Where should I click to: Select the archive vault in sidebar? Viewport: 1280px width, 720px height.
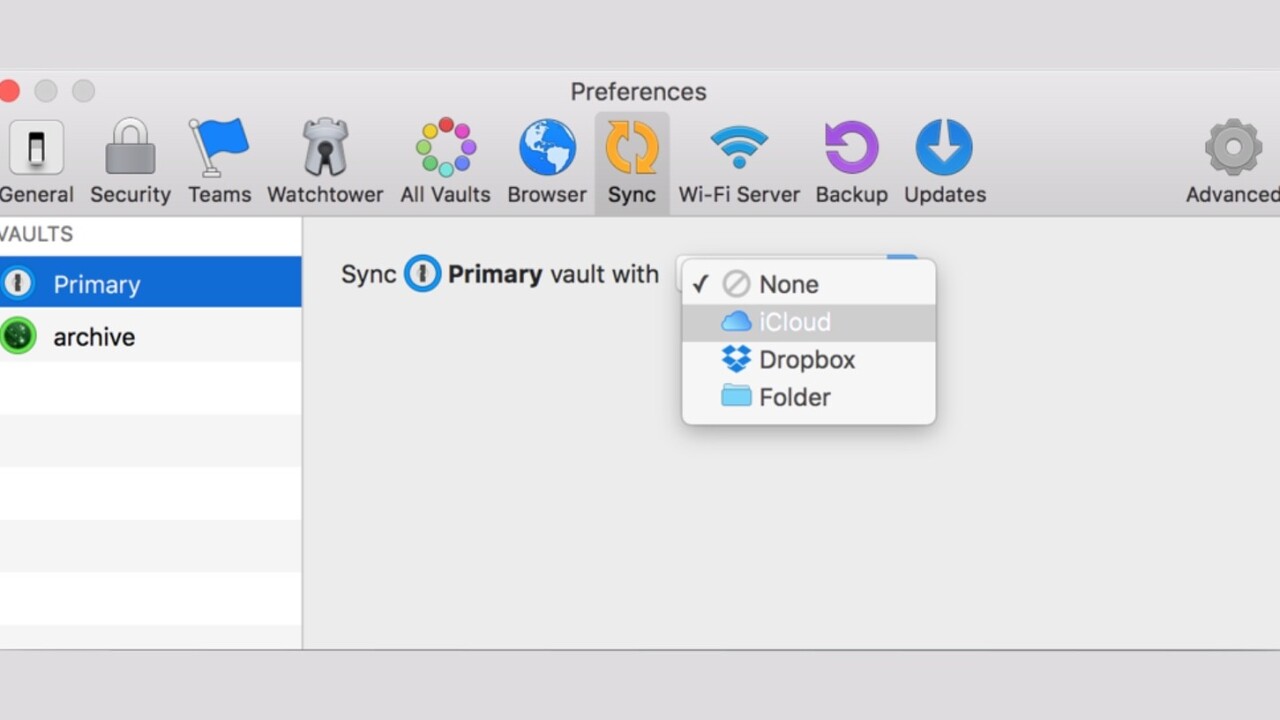(x=150, y=337)
